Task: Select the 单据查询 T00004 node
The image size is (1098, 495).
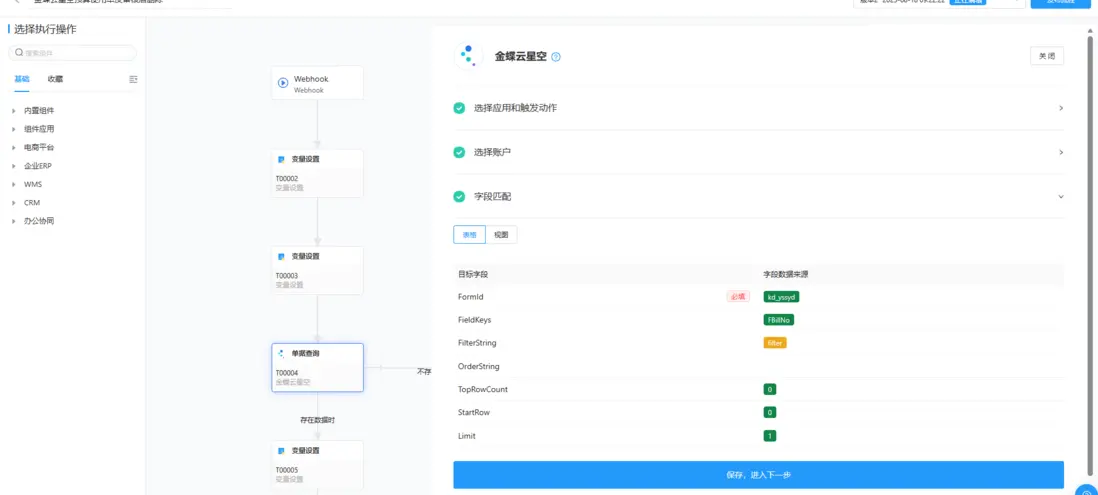Action: pyautogui.click(x=317, y=367)
